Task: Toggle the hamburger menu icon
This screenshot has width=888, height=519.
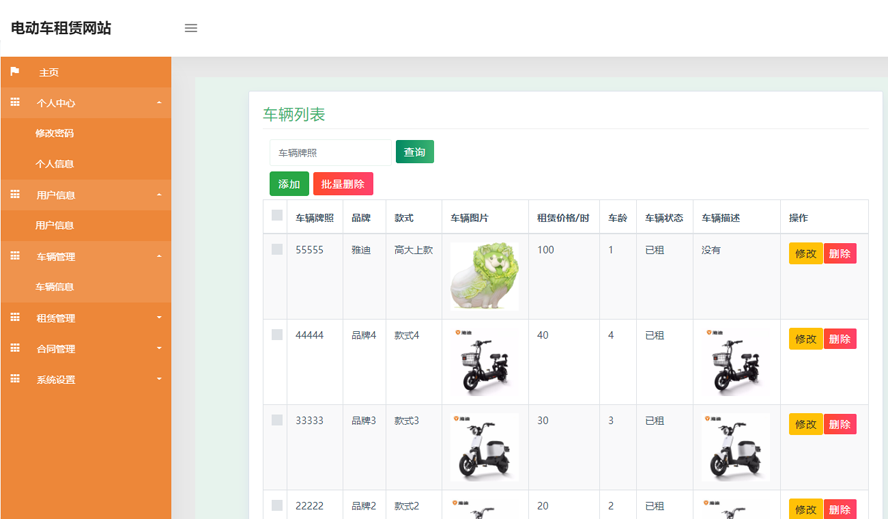Action: pos(191,28)
